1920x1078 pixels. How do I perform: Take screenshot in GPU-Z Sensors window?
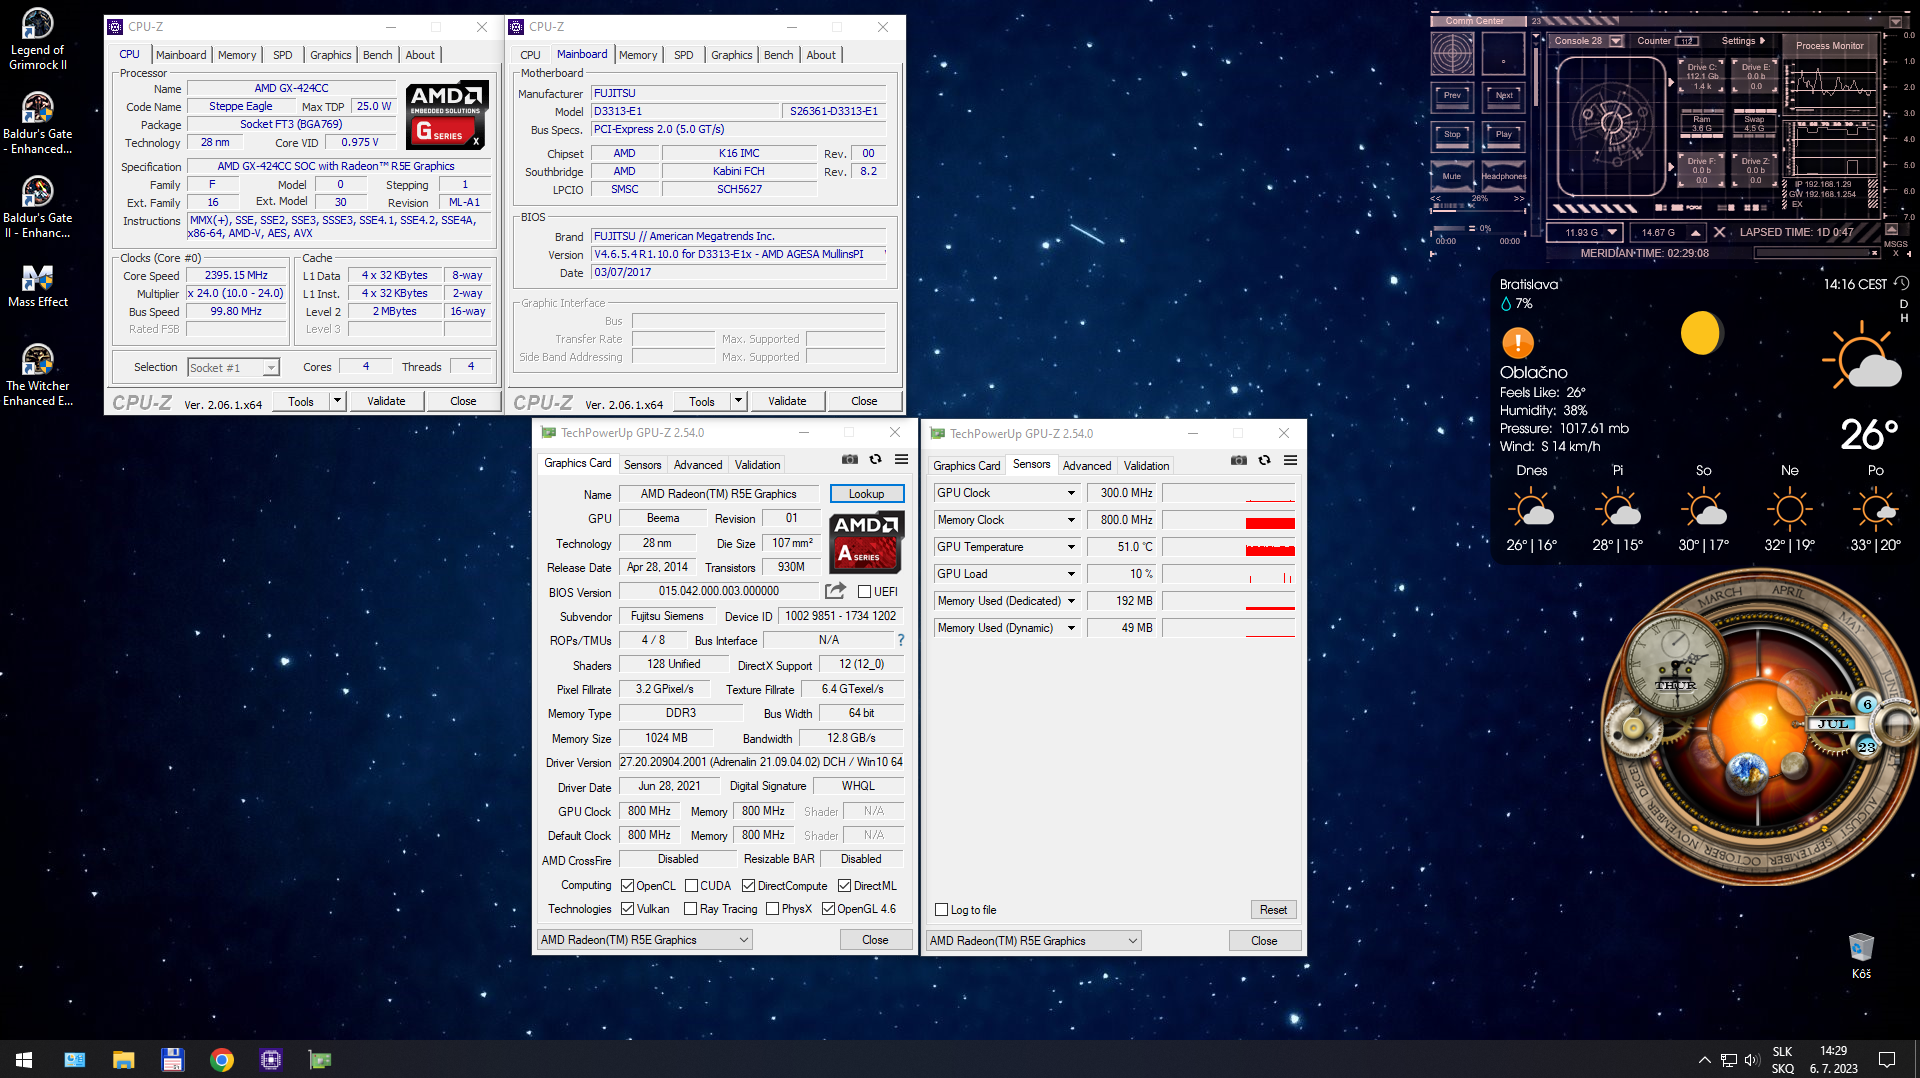click(1239, 460)
